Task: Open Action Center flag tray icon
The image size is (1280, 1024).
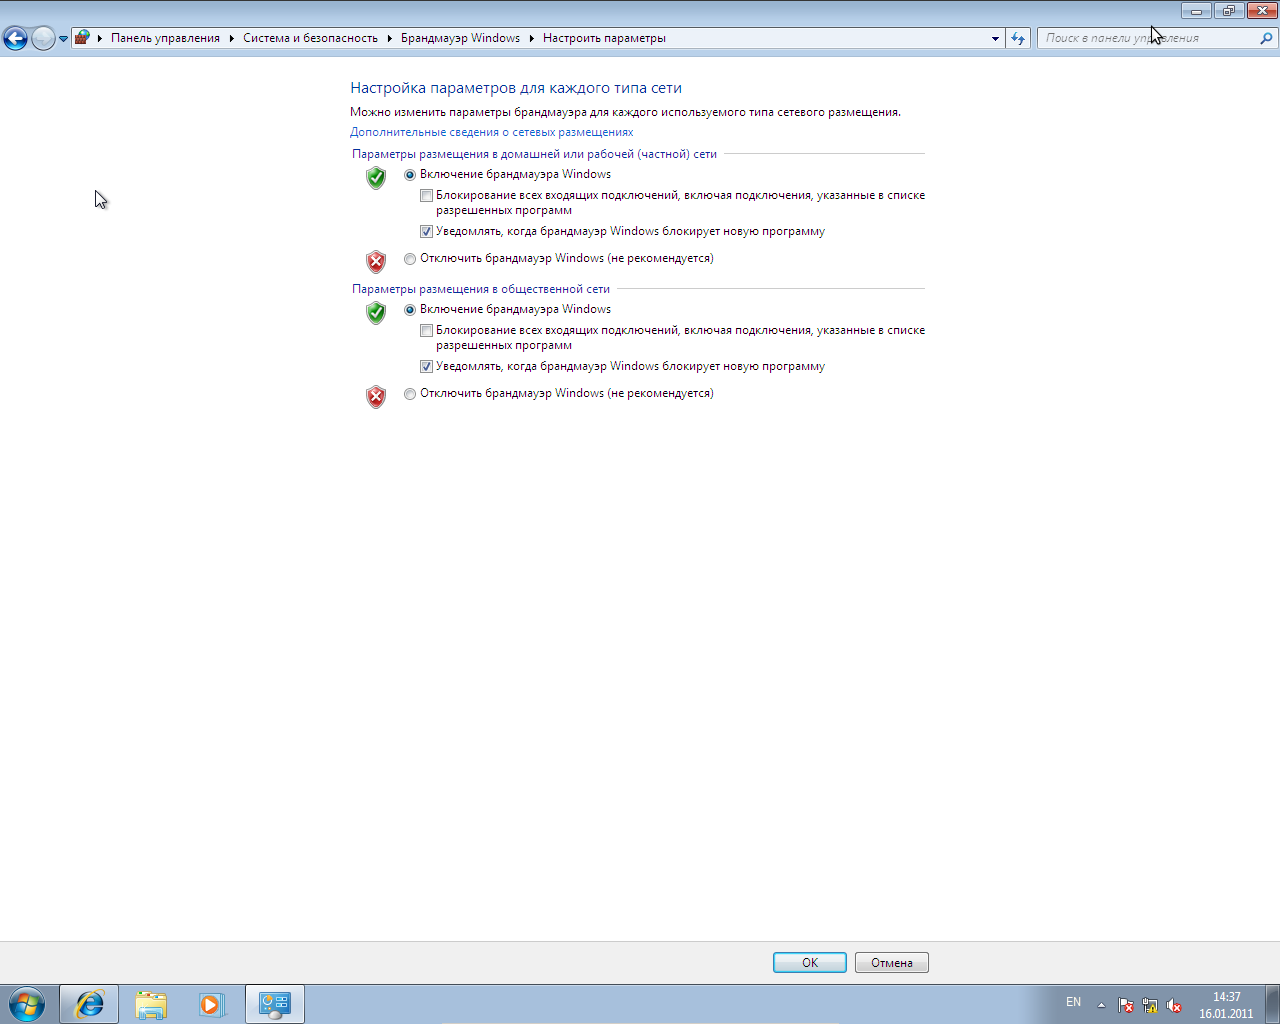Action: 1126,1005
